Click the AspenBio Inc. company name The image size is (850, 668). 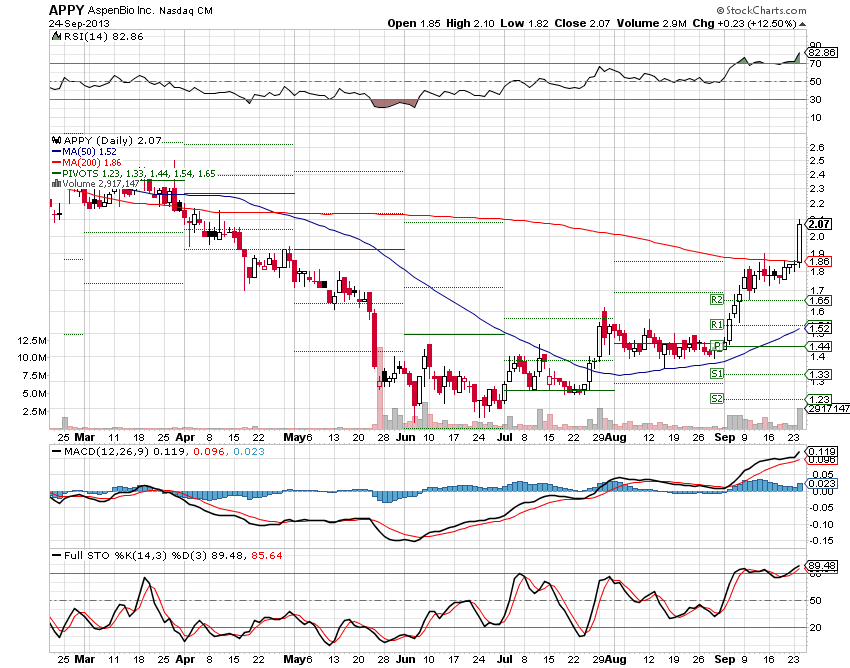tap(121, 10)
